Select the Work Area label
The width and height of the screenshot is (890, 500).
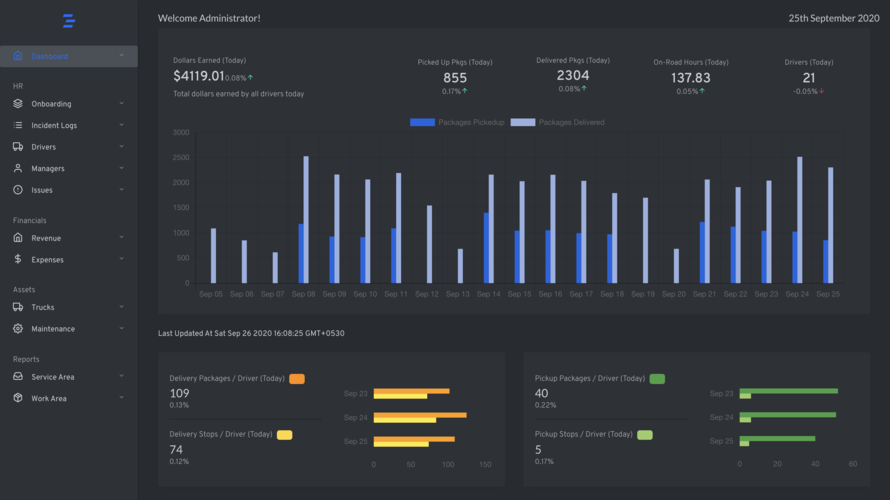point(49,398)
